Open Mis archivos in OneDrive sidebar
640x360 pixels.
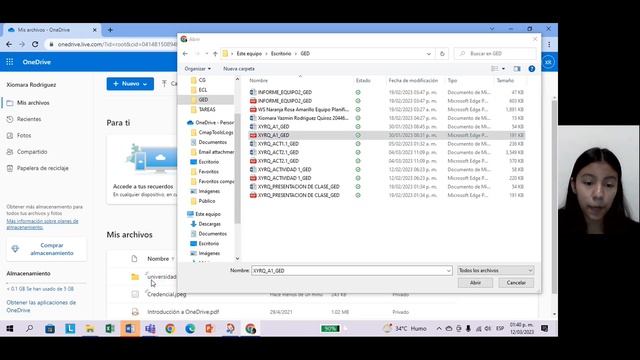33,103
